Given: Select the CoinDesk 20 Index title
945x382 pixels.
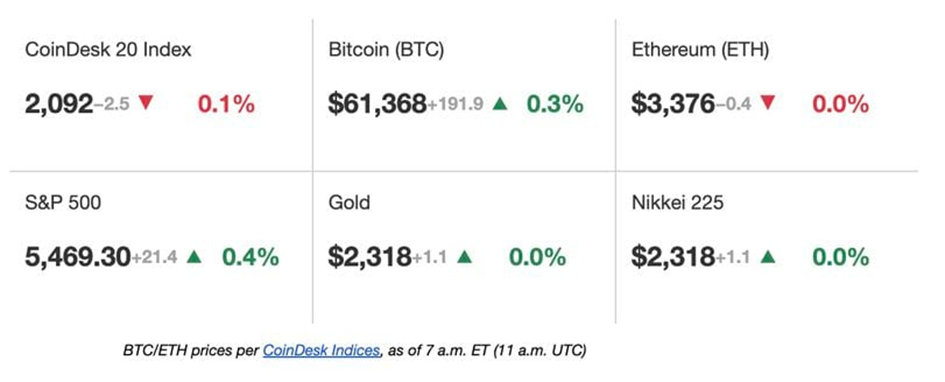Looking at the screenshot, I should coord(108,49).
